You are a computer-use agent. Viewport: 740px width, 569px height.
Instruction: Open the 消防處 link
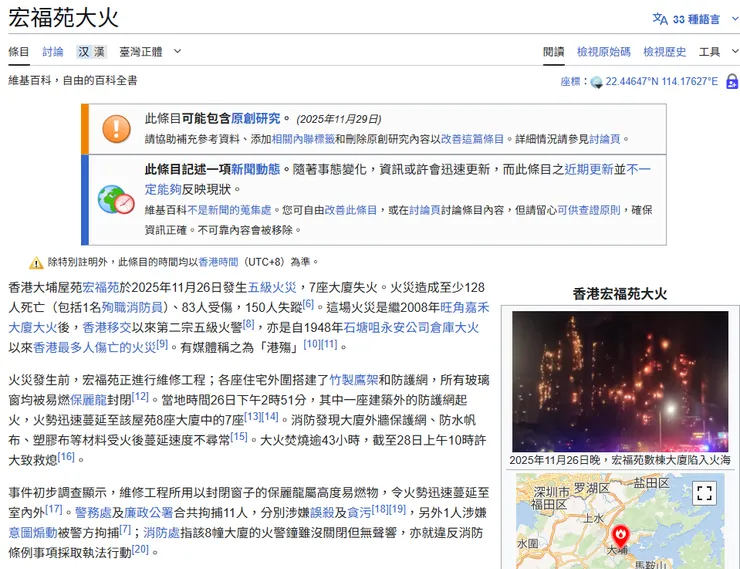(161, 533)
